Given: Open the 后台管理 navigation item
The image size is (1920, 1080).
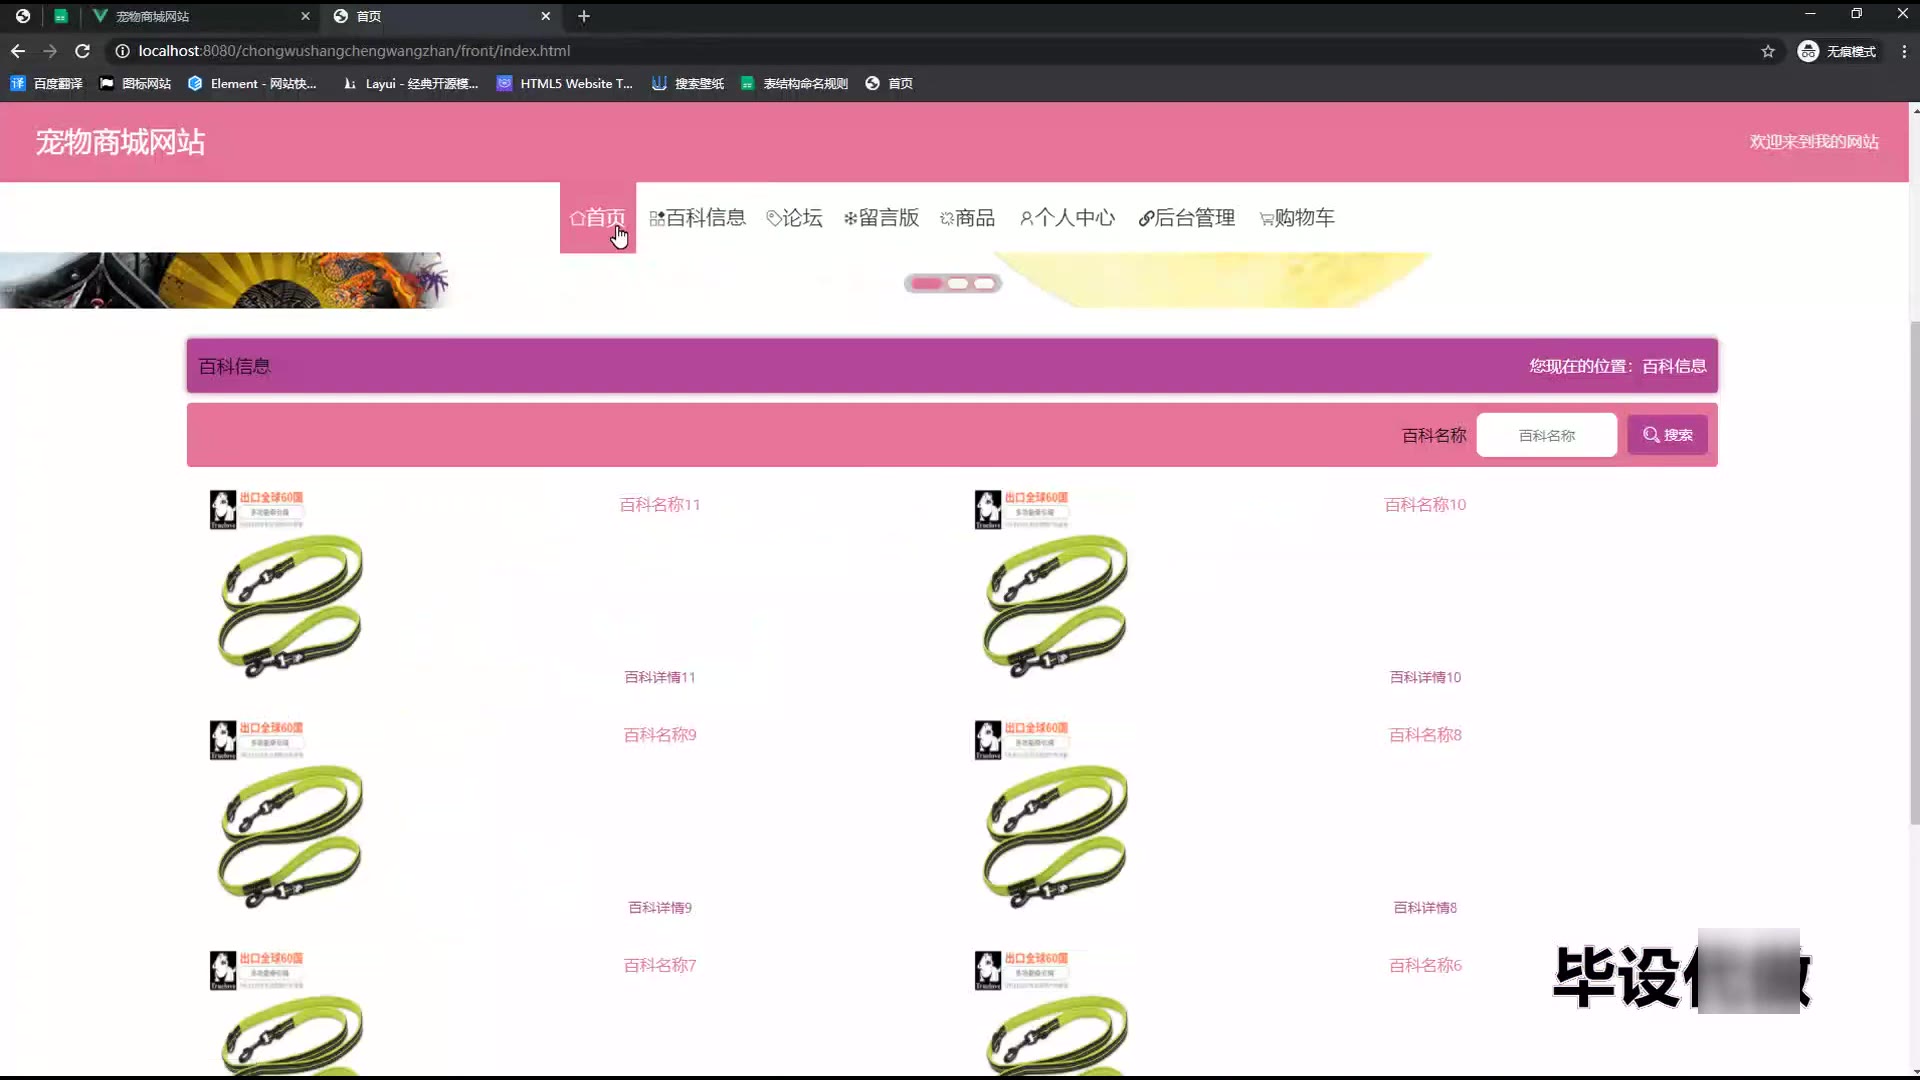Looking at the screenshot, I should click(1187, 217).
